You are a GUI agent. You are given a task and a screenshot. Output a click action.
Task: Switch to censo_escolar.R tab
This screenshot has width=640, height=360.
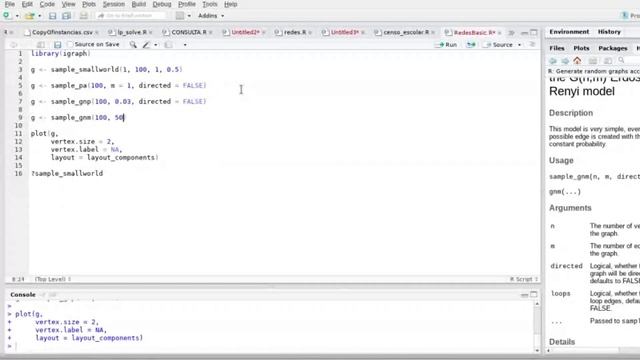[406, 32]
